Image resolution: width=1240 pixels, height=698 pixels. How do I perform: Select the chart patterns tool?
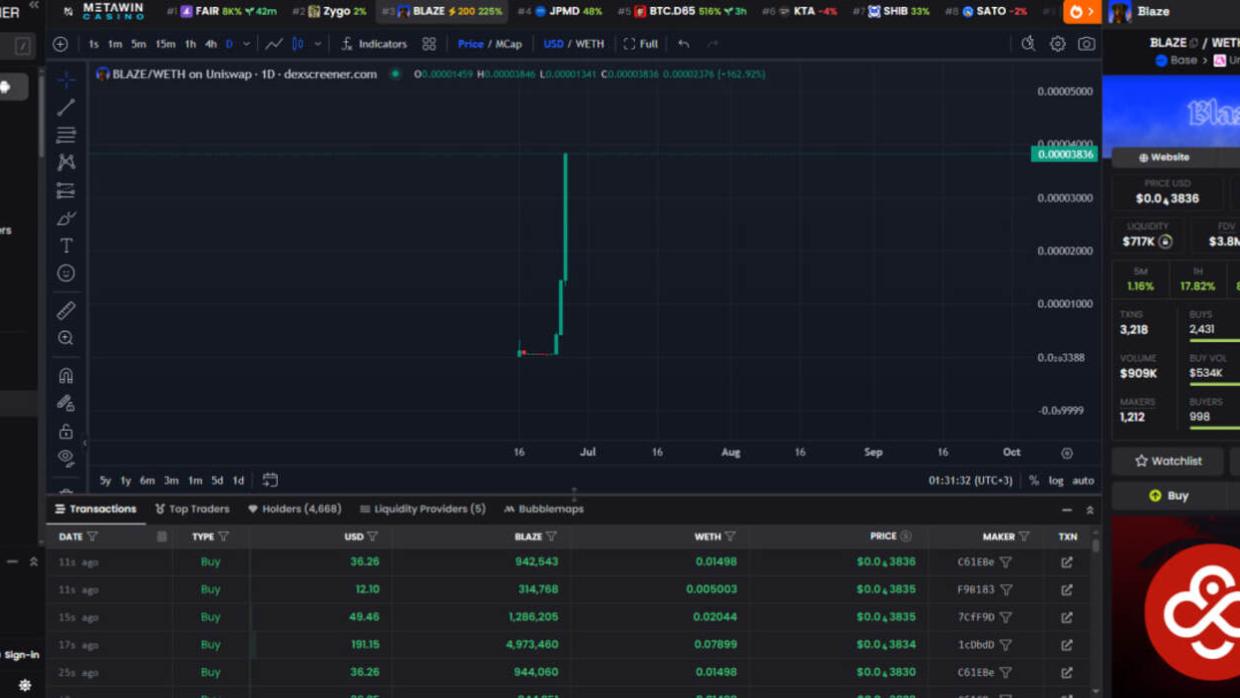click(66, 162)
